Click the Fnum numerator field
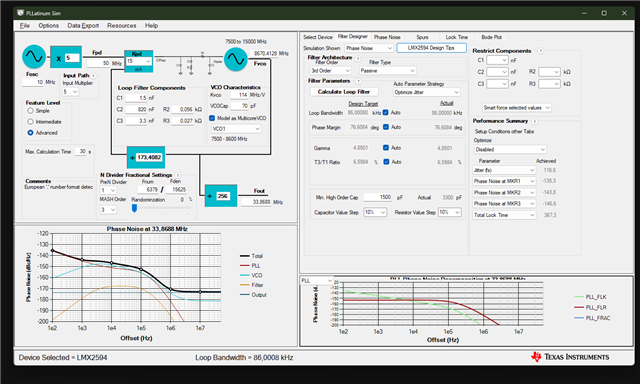The width and height of the screenshot is (640, 384). [x=149, y=190]
